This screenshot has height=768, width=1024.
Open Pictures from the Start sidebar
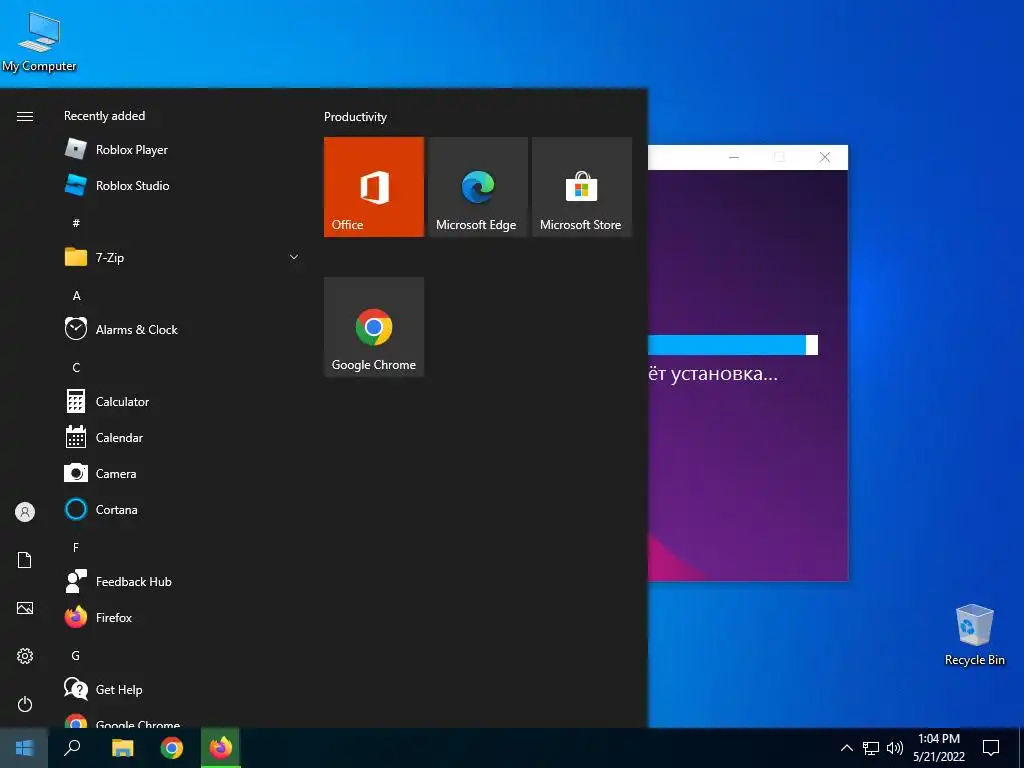point(25,608)
